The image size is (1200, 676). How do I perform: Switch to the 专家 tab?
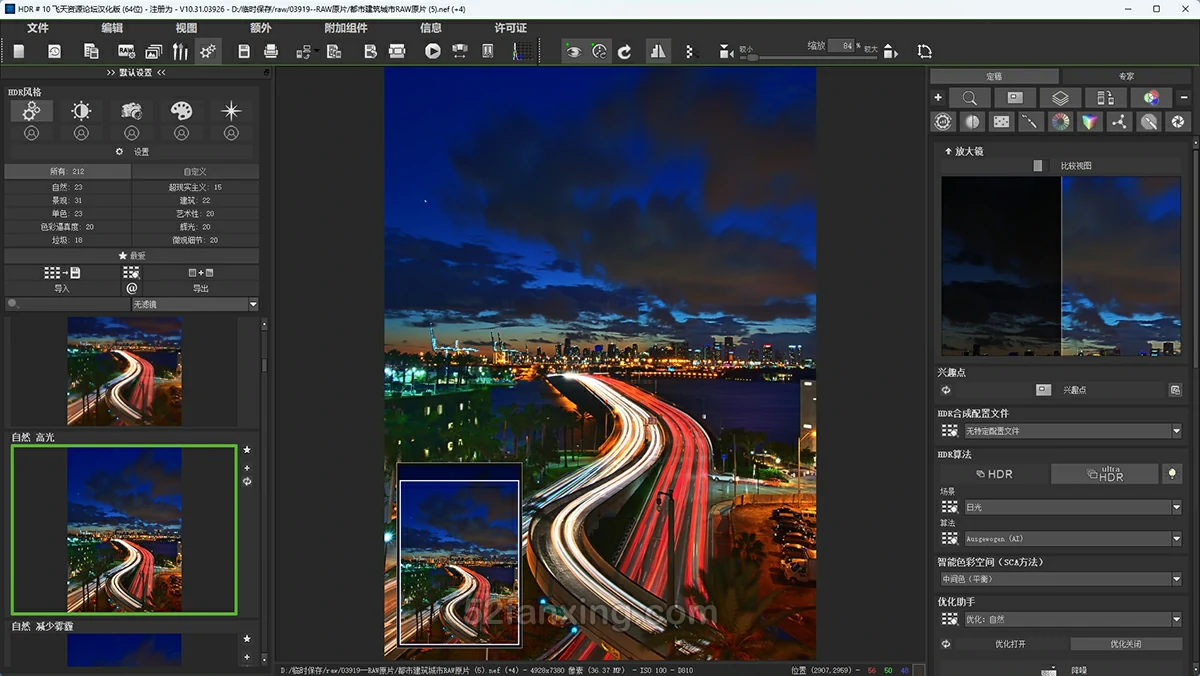[x=1126, y=76]
